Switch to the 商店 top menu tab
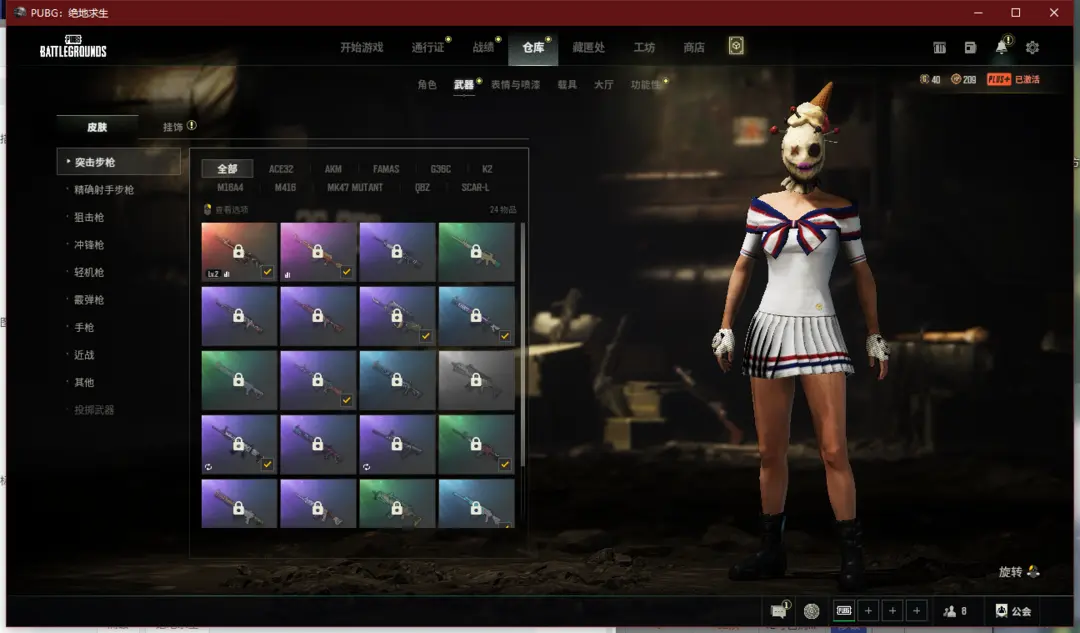 (x=693, y=47)
